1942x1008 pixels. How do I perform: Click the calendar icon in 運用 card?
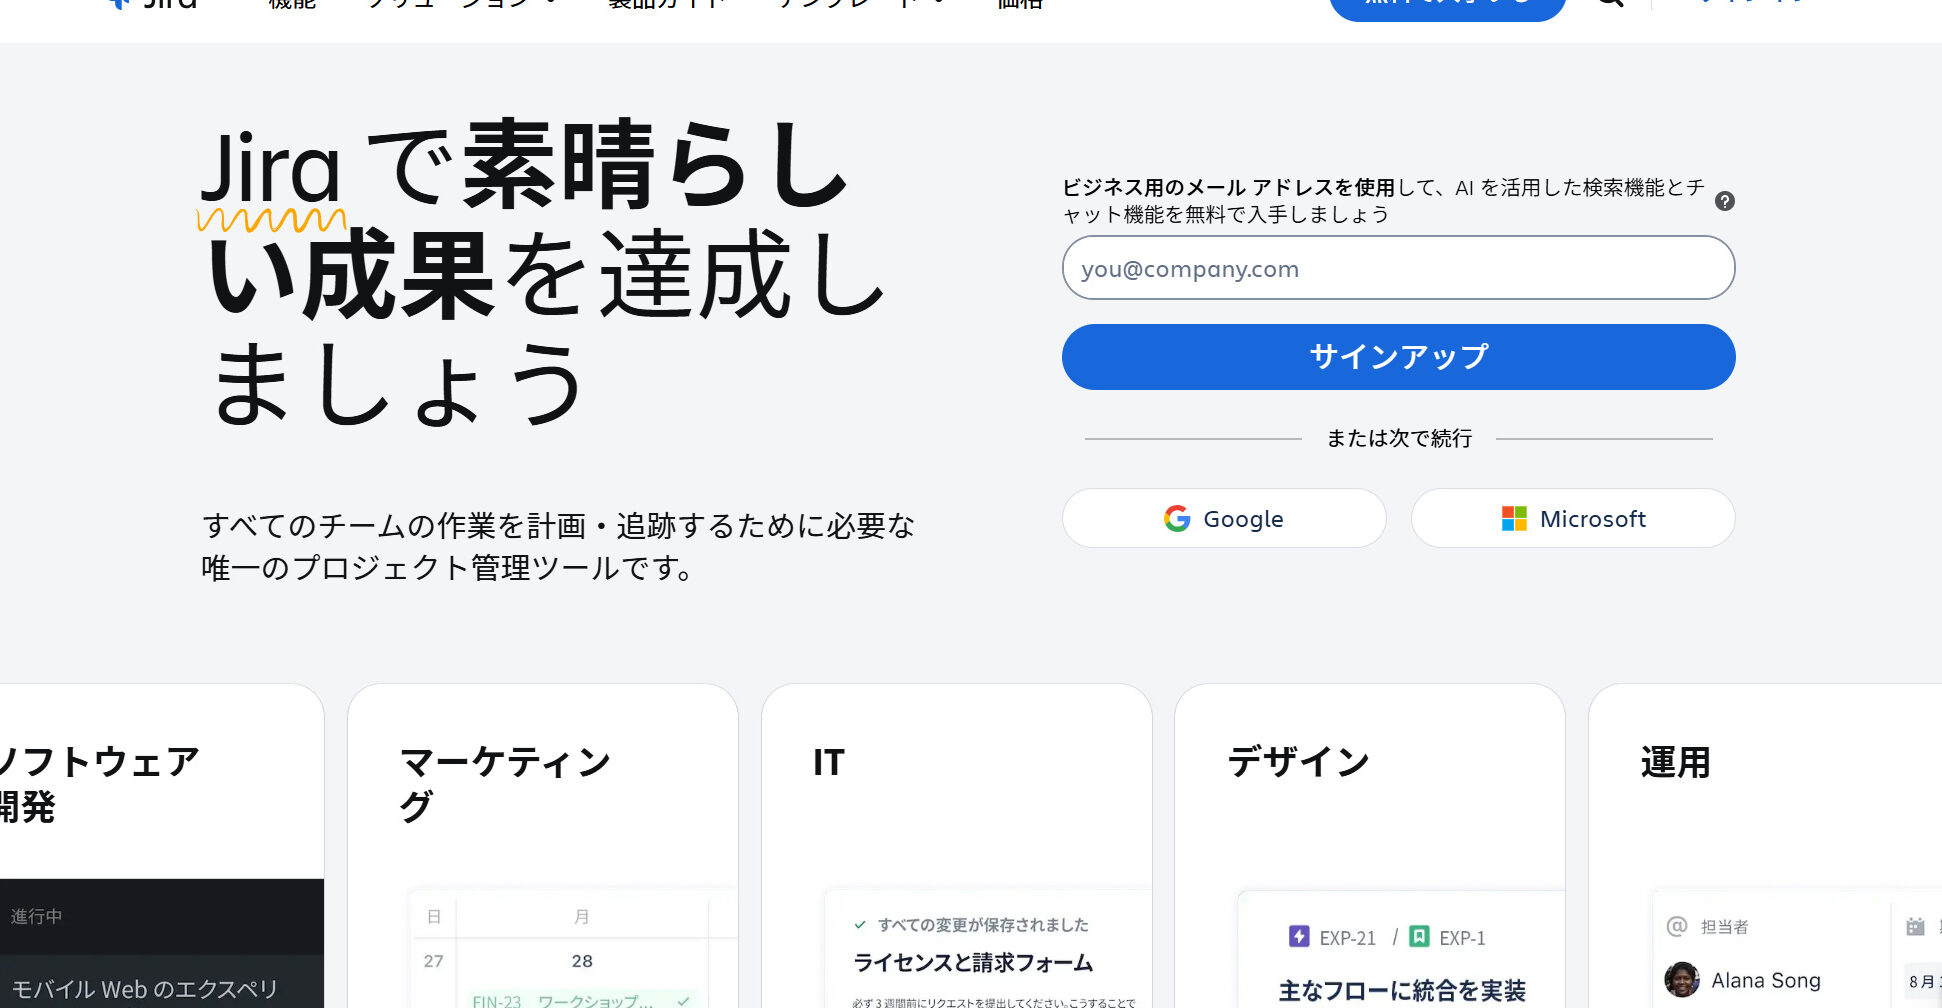[1915, 926]
